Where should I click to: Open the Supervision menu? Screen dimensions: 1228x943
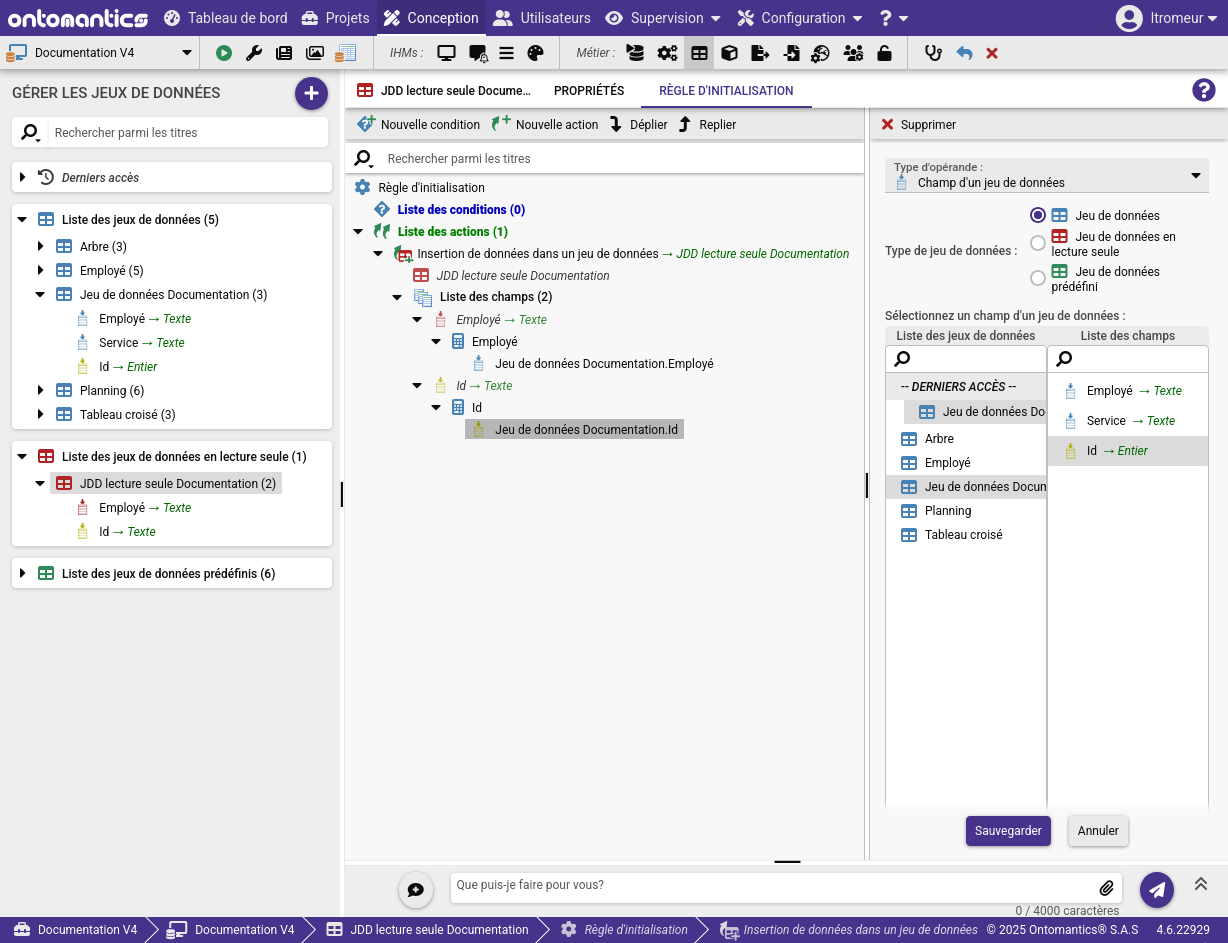tap(663, 18)
